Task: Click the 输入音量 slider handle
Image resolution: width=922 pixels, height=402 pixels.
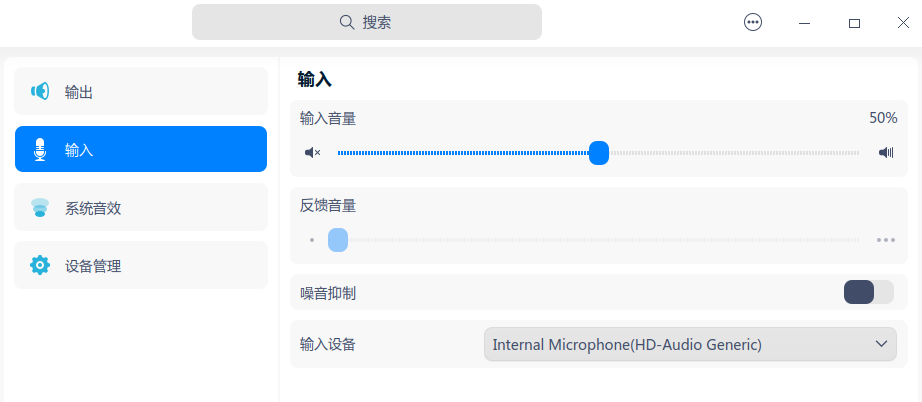Action: click(599, 153)
